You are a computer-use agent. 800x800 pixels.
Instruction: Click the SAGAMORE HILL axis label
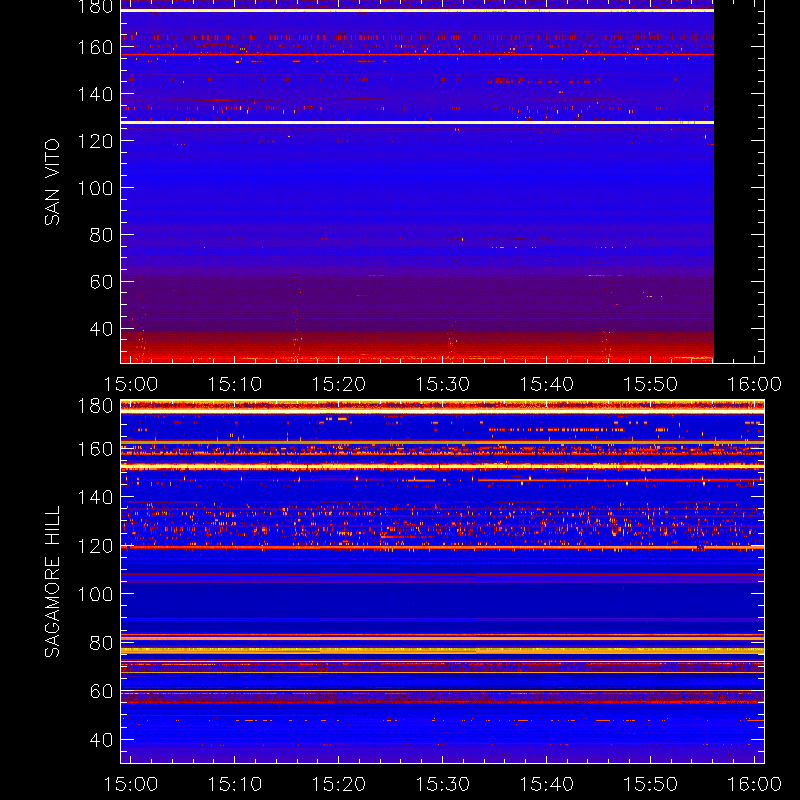pyautogui.click(x=53, y=582)
